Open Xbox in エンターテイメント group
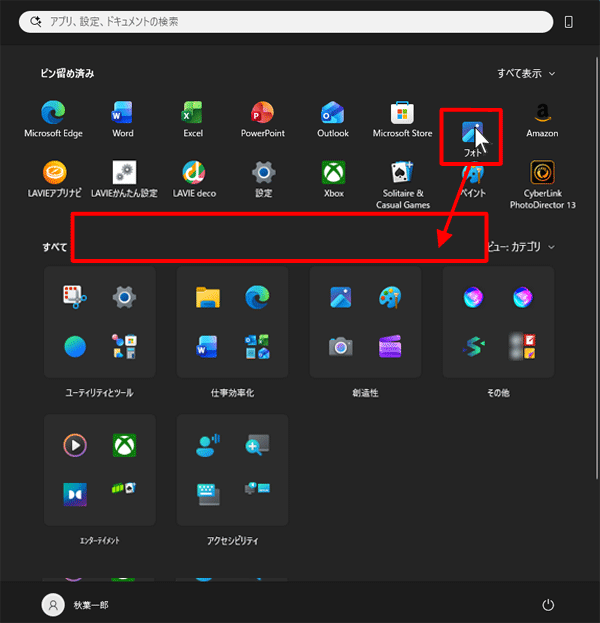The image size is (600, 623). pyautogui.click(x=124, y=445)
